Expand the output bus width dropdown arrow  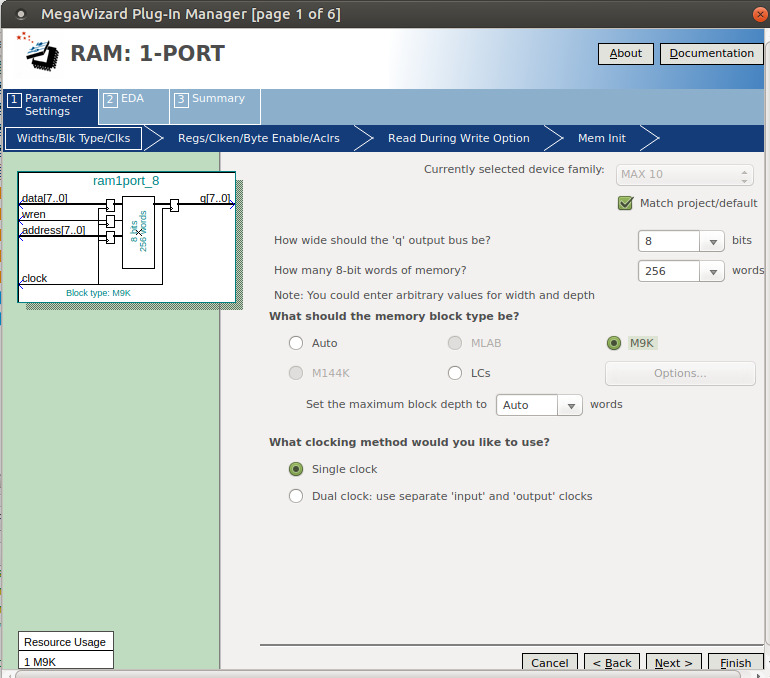[713, 241]
